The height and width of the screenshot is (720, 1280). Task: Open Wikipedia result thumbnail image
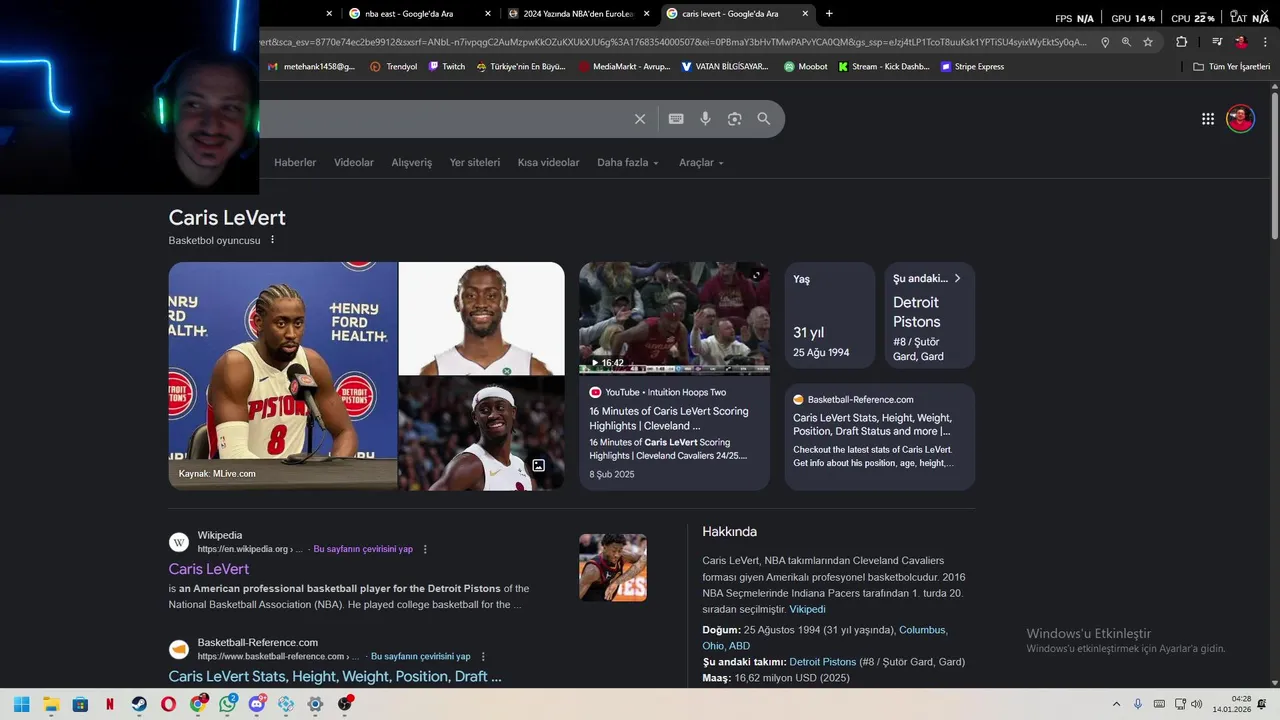[x=613, y=568]
